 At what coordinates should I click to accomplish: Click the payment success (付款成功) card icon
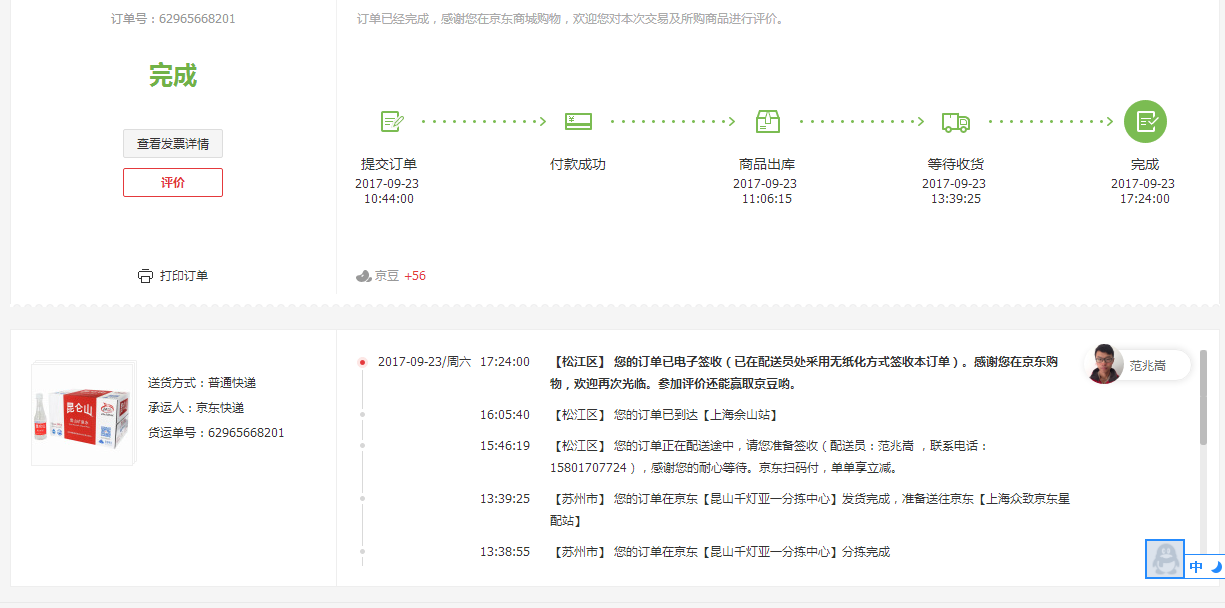click(x=578, y=122)
